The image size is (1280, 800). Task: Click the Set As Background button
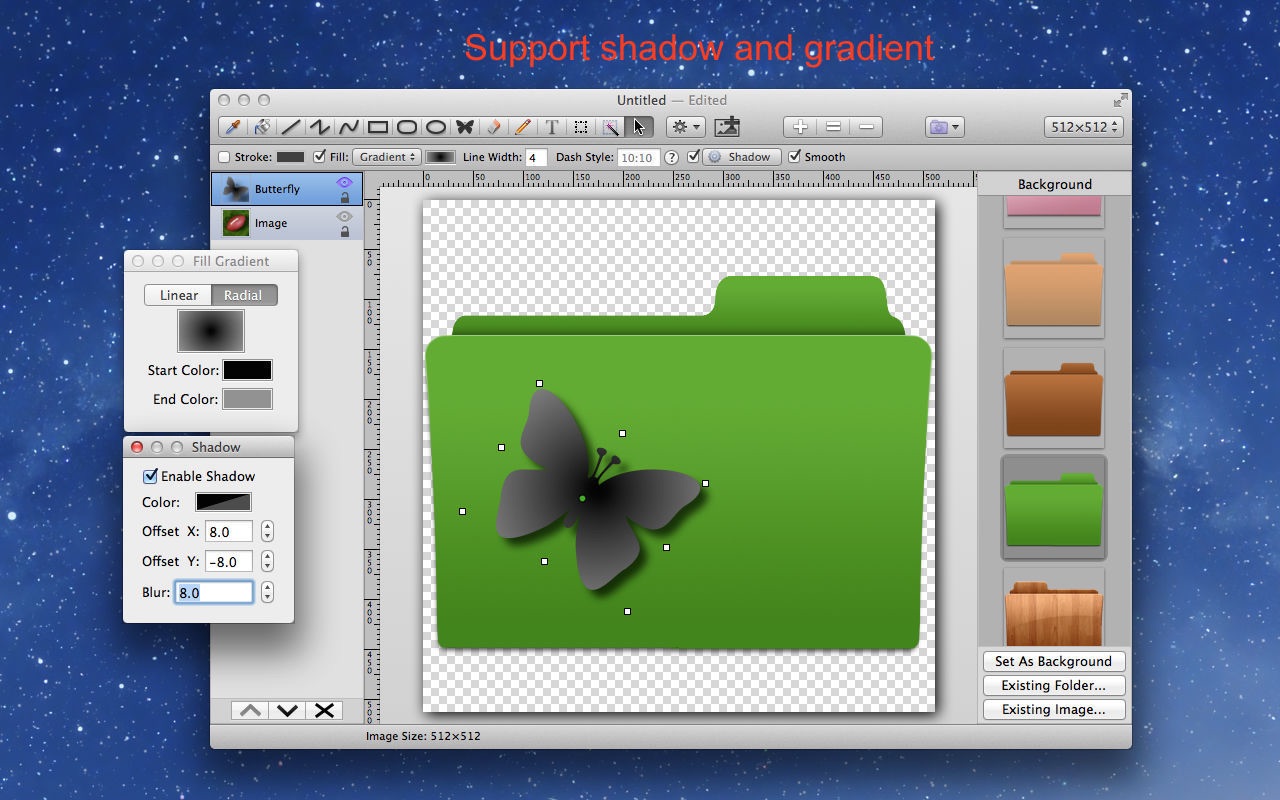(x=1053, y=661)
